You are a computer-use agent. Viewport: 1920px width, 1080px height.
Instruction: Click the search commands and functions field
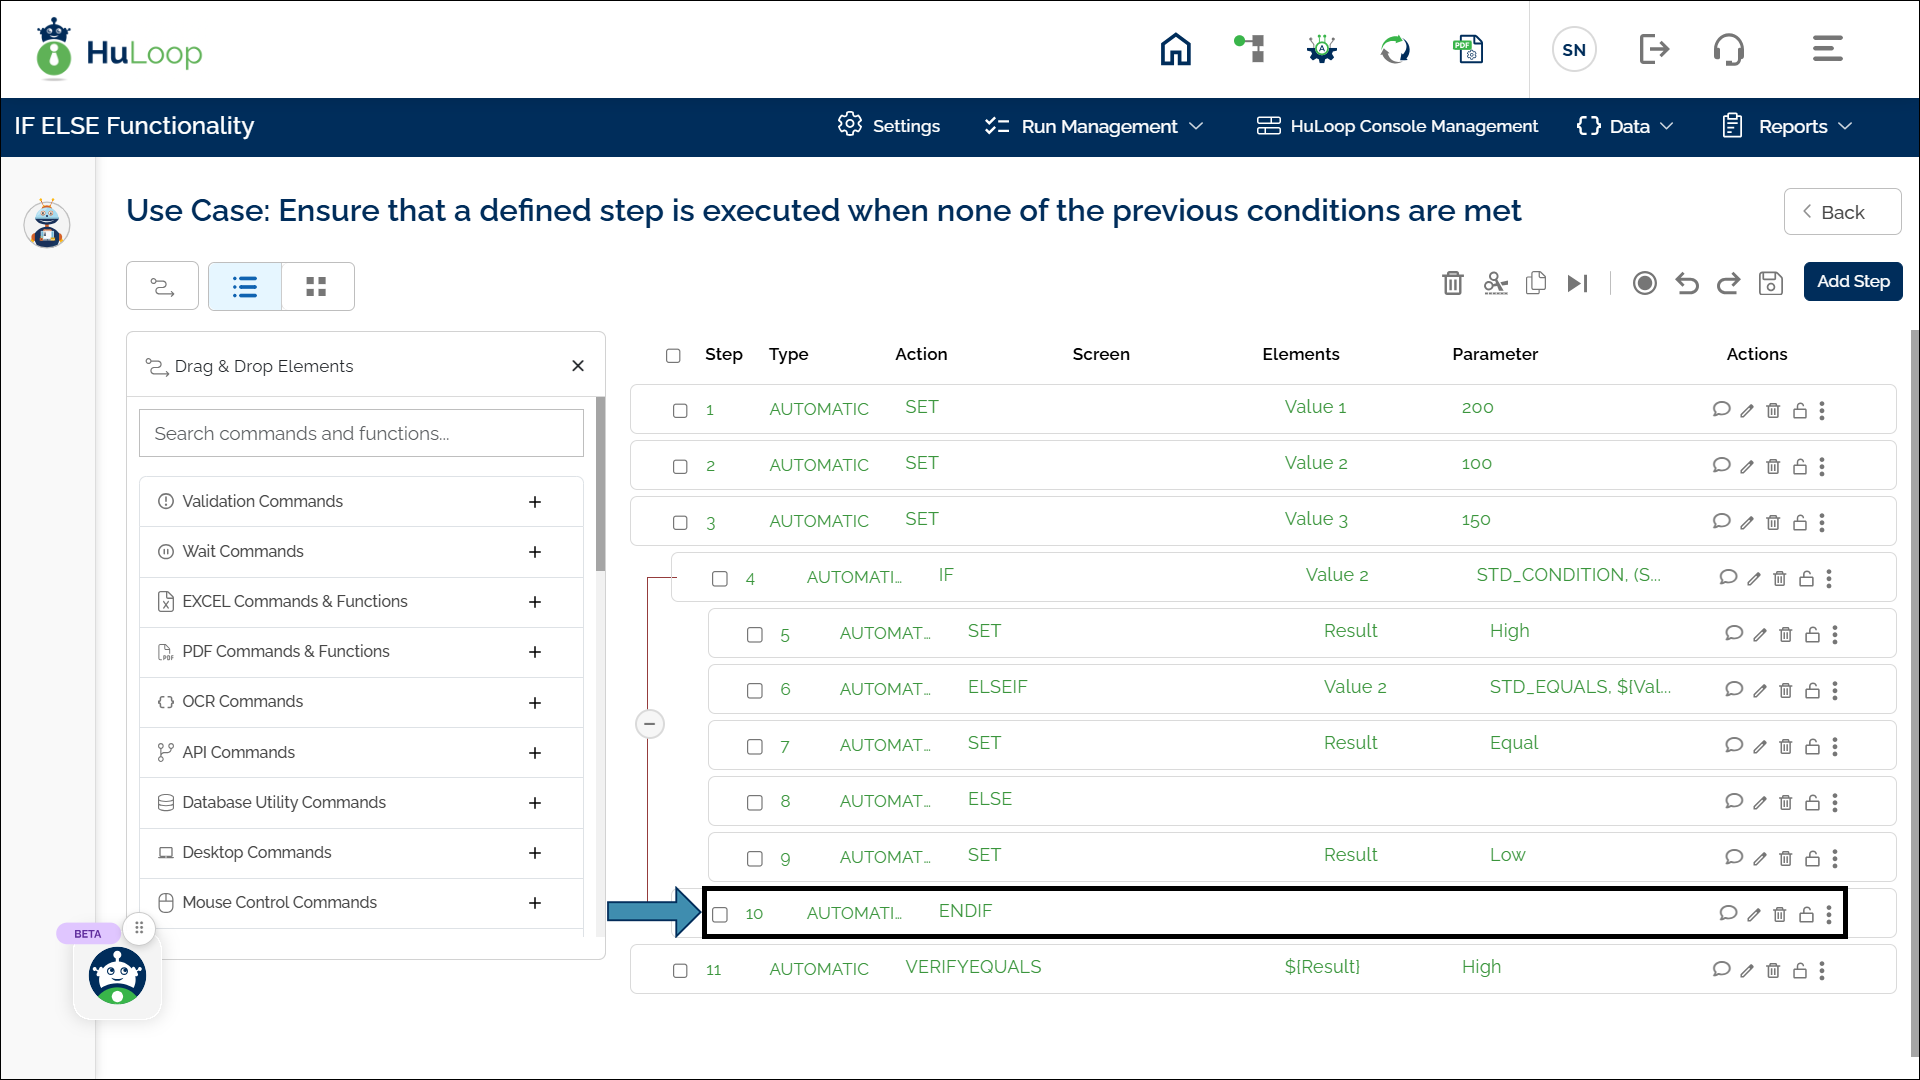[x=361, y=433]
